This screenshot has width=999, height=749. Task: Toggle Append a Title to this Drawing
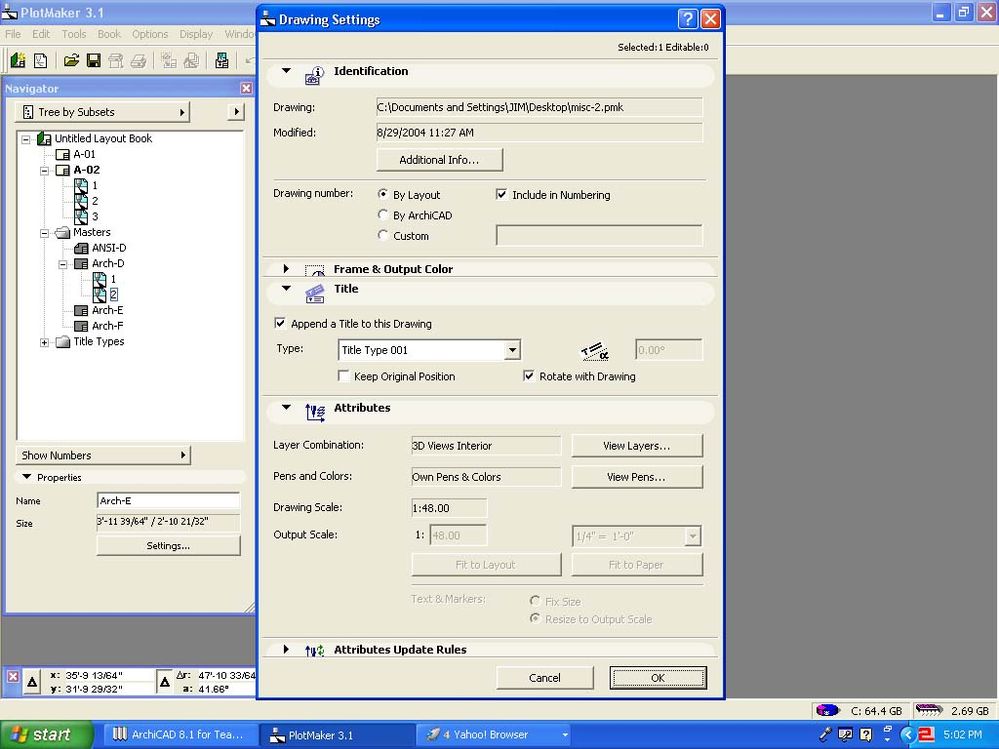[280, 323]
